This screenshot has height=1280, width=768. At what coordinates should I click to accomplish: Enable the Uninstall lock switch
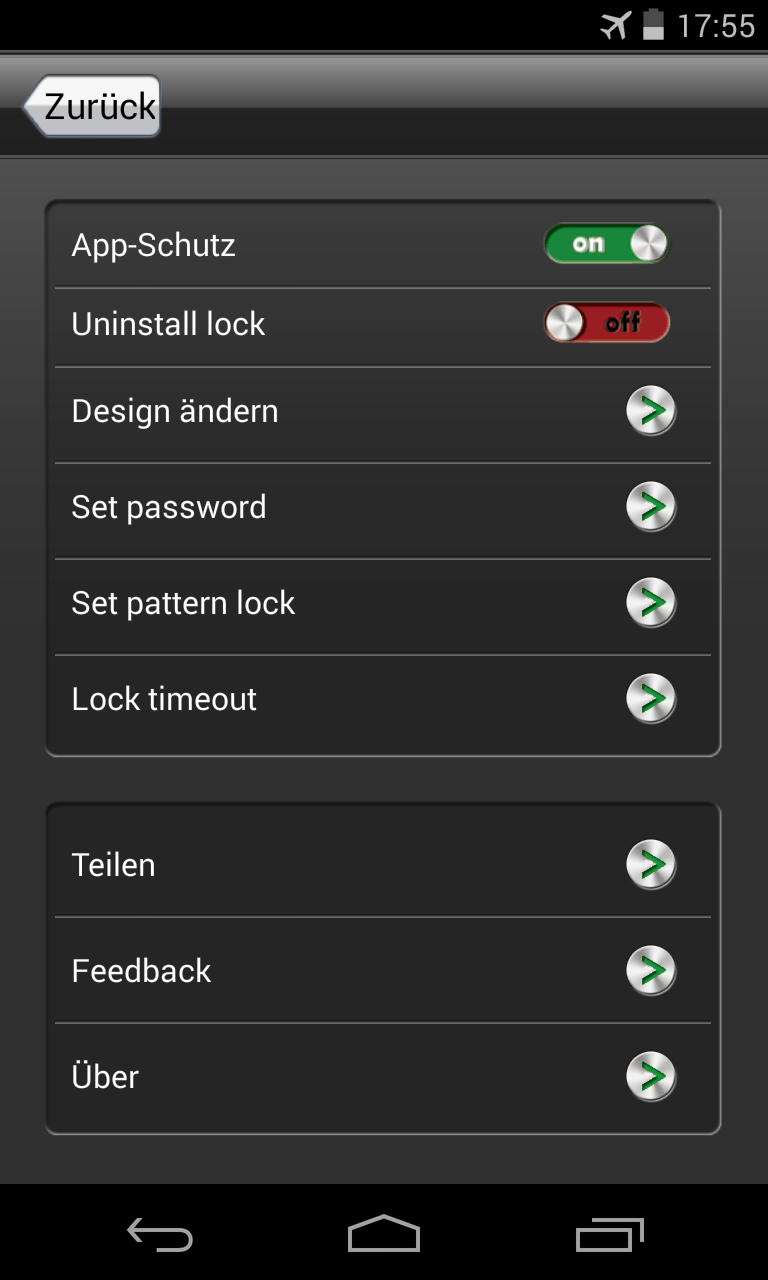pos(606,323)
